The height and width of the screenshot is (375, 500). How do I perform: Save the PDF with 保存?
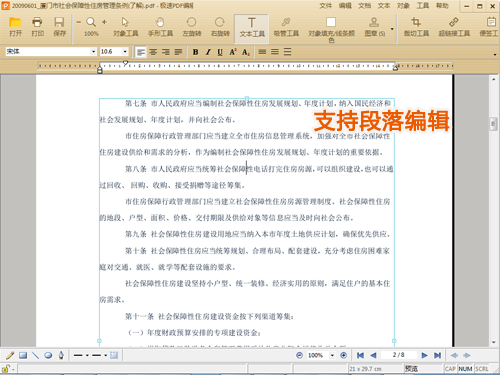pos(59,26)
